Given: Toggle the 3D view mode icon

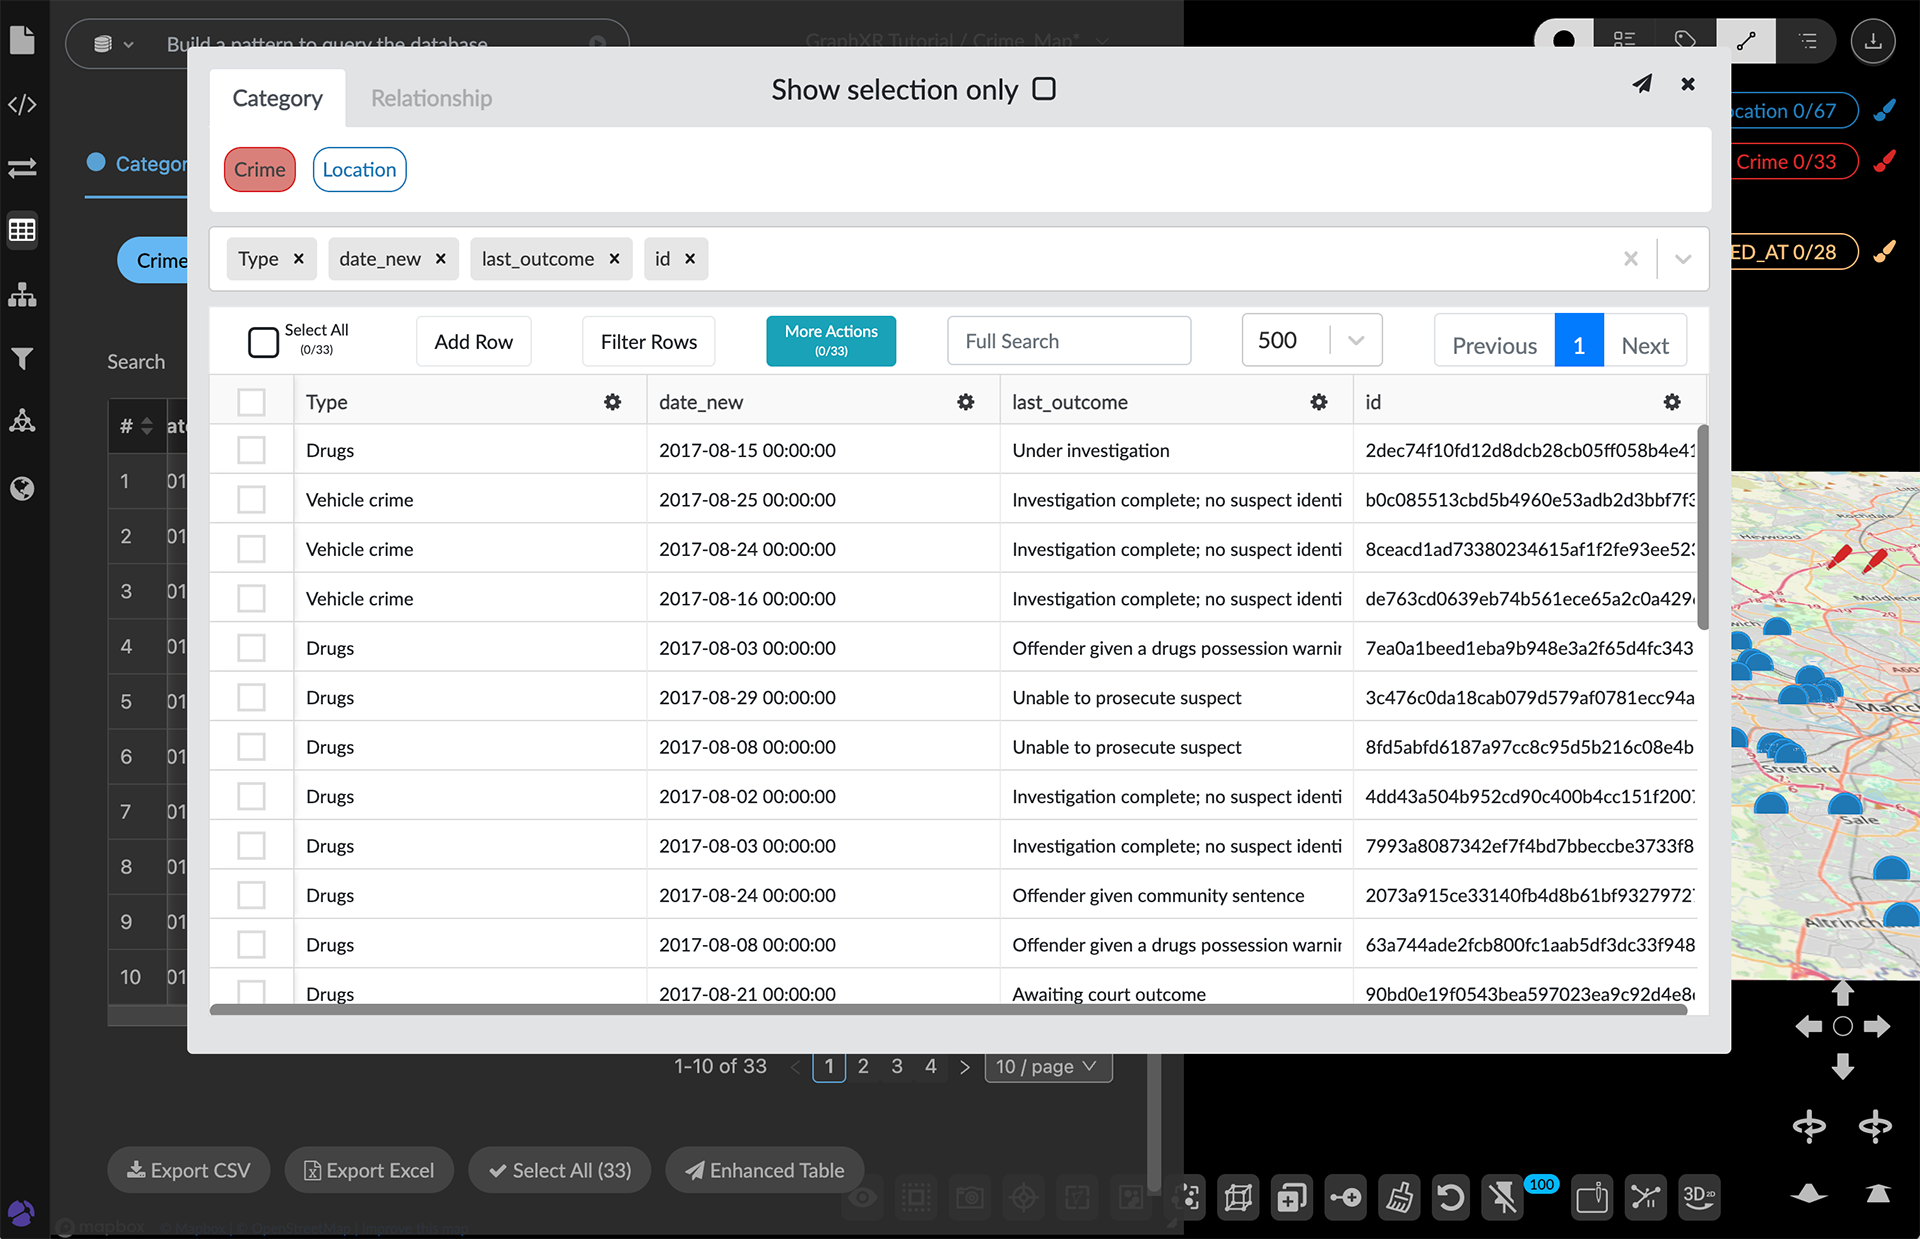Looking at the screenshot, I should point(1699,1196).
